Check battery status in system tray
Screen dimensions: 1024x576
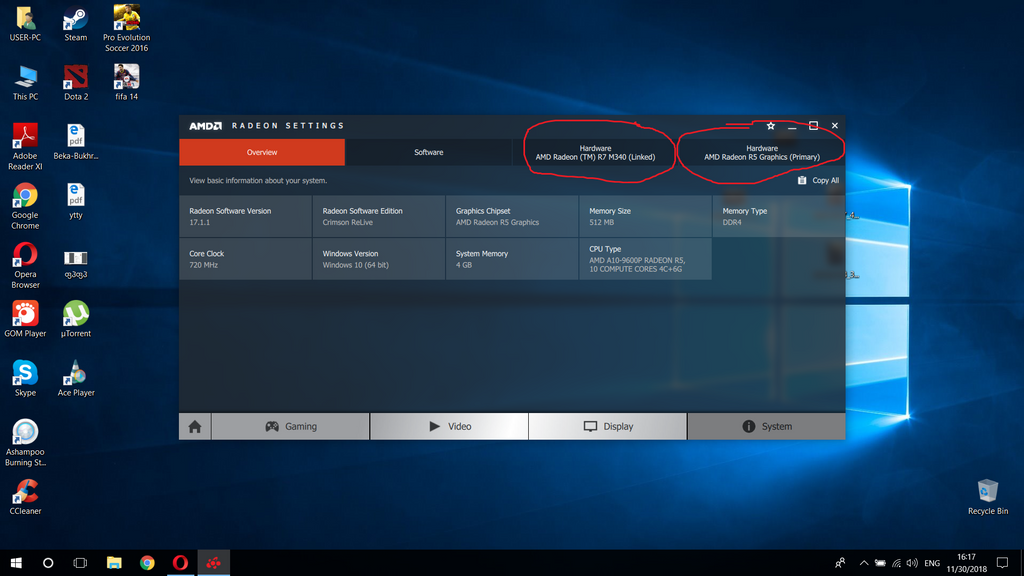pos(880,563)
